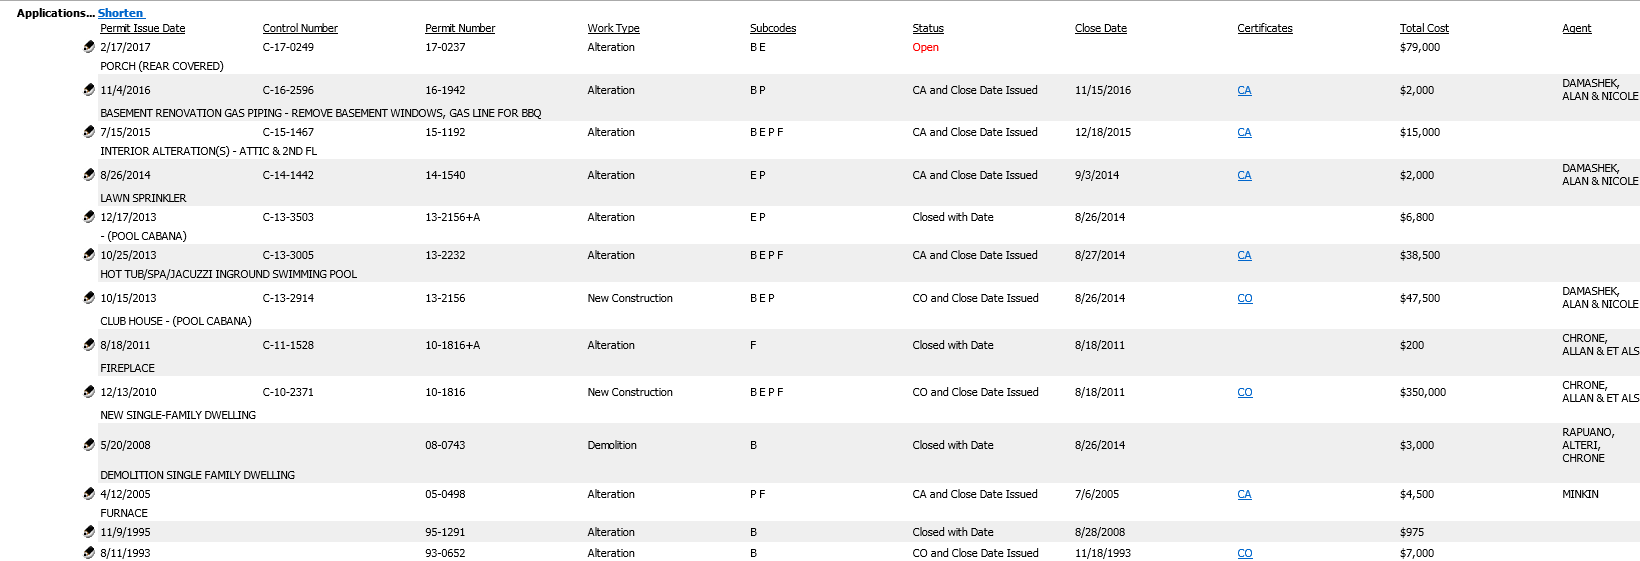Viewport: 1640px width, 561px height.
Task: Open CA certificate for permit 05-0498
Action: click(1244, 494)
